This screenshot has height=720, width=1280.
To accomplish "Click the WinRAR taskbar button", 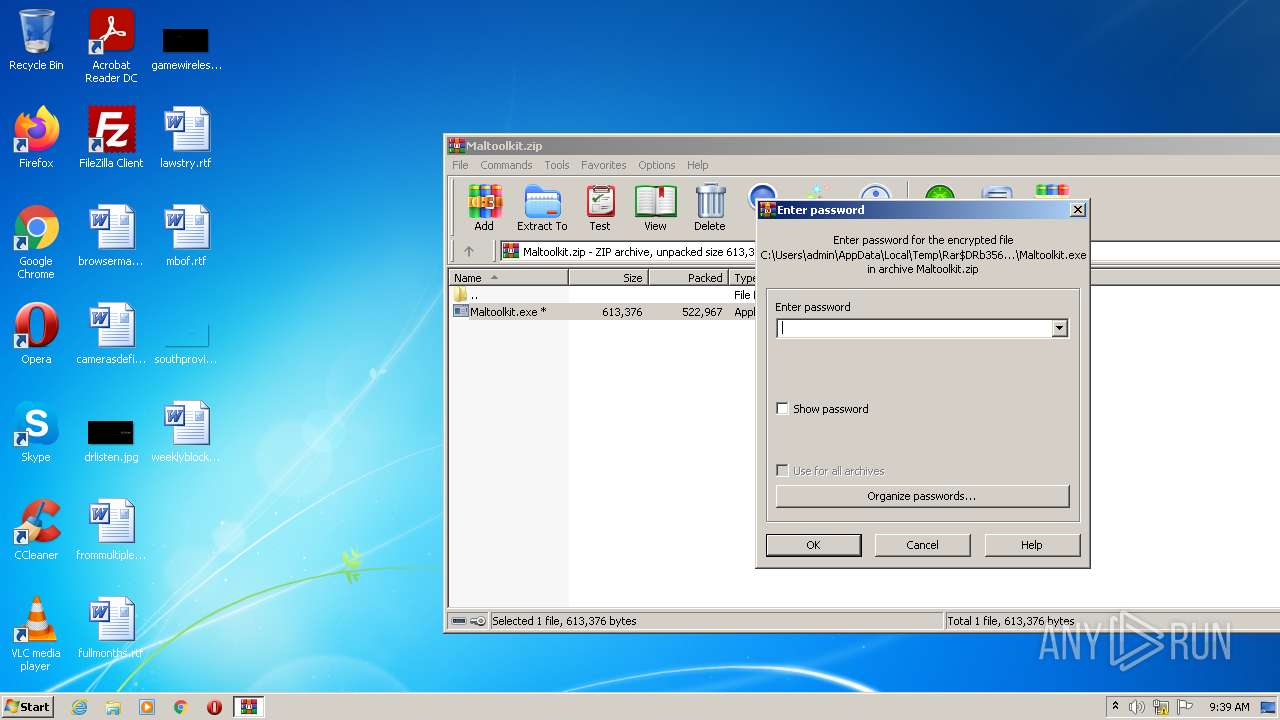I will [249, 707].
